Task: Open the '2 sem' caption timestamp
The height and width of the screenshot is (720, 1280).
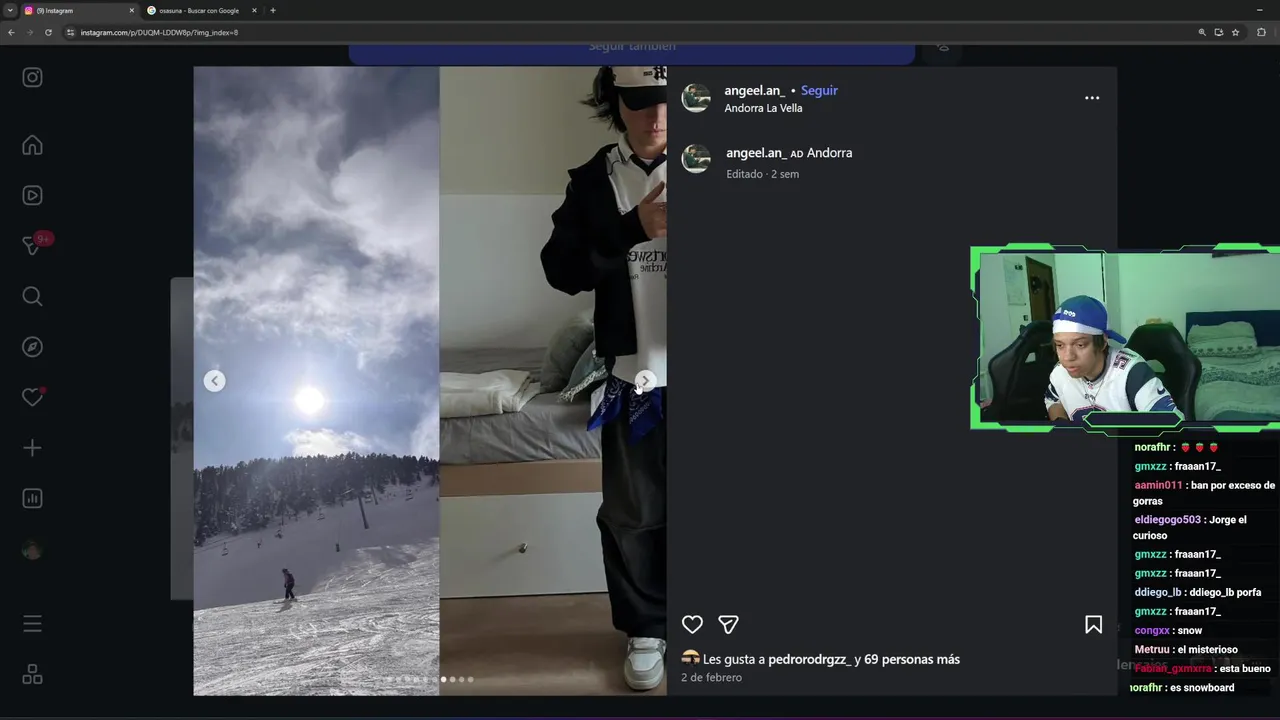Action: [x=785, y=174]
